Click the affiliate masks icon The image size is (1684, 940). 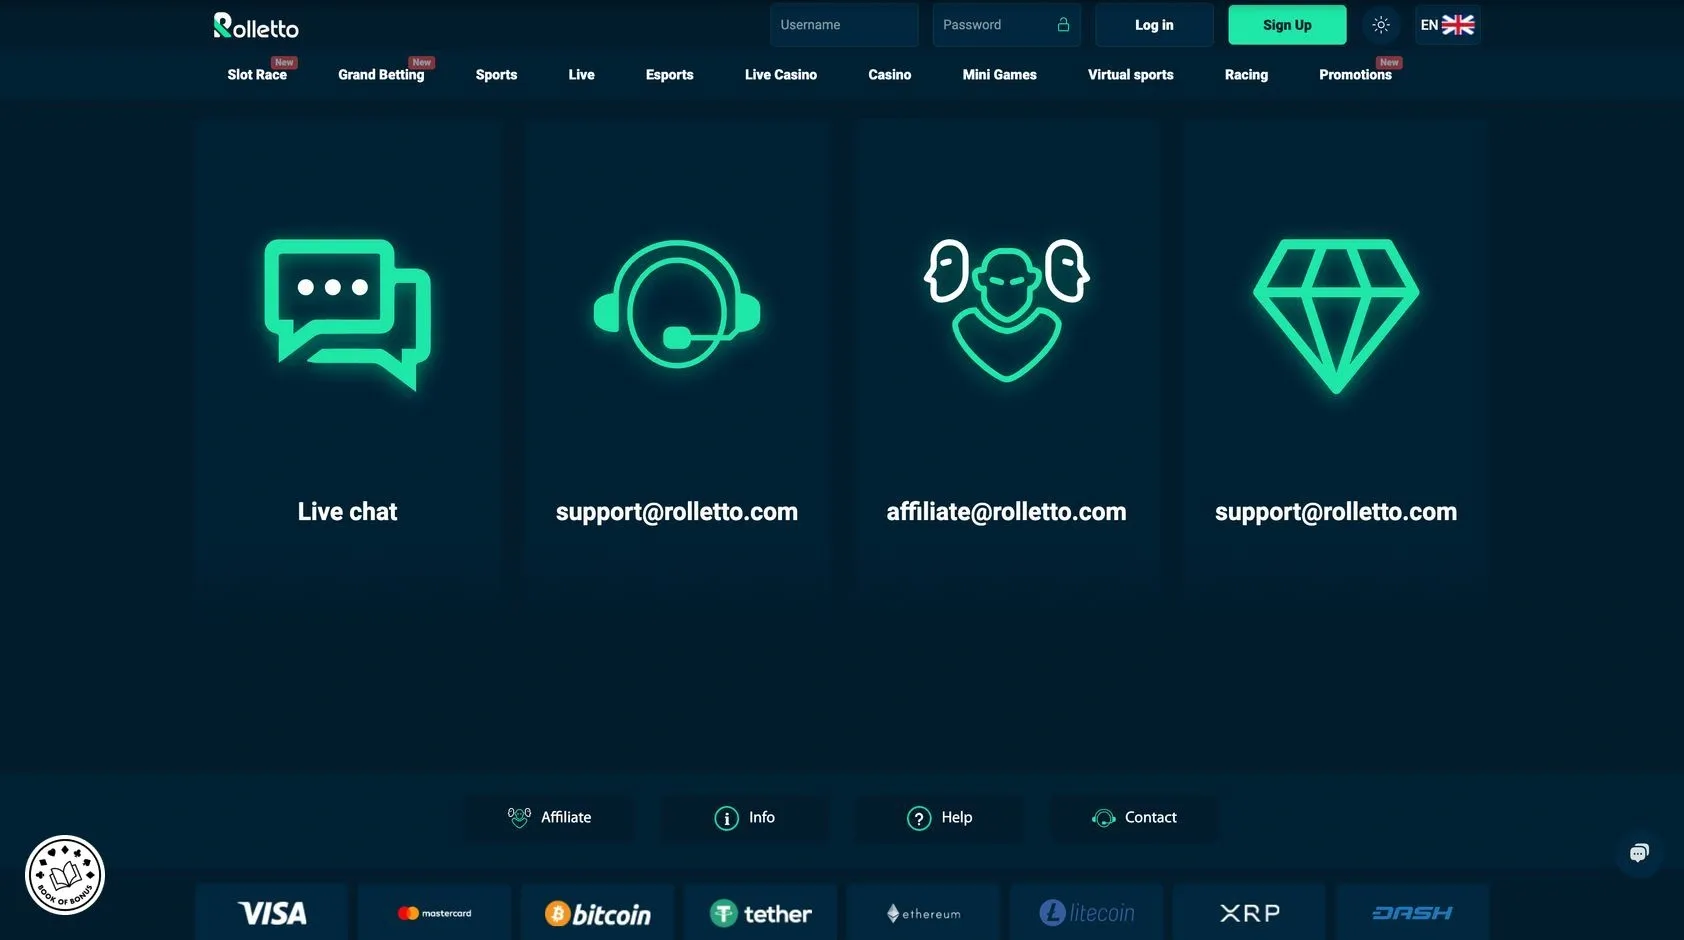[1006, 310]
